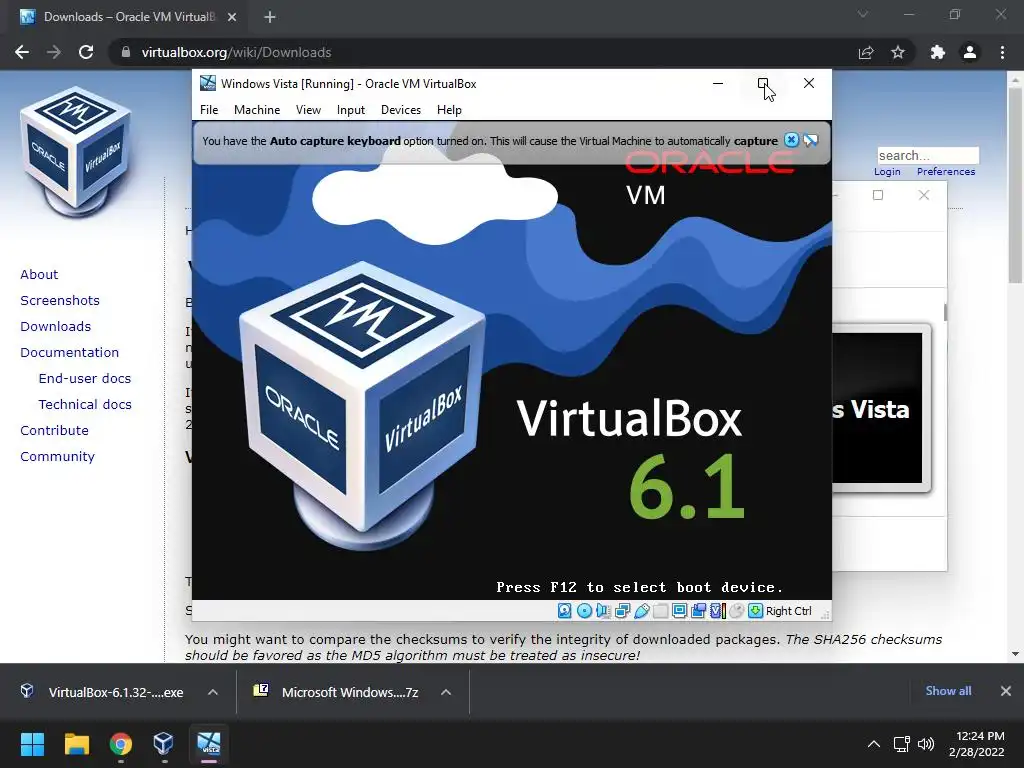The height and width of the screenshot is (768, 1024).
Task: Share this page via Chrome share icon
Action: (866, 52)
